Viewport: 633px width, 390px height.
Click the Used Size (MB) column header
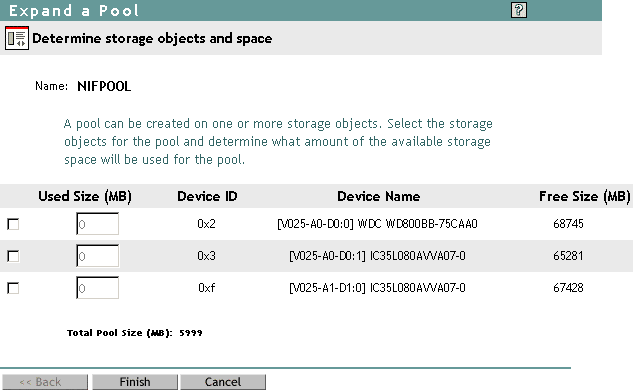pyautogui.click(x=85, y=196)
